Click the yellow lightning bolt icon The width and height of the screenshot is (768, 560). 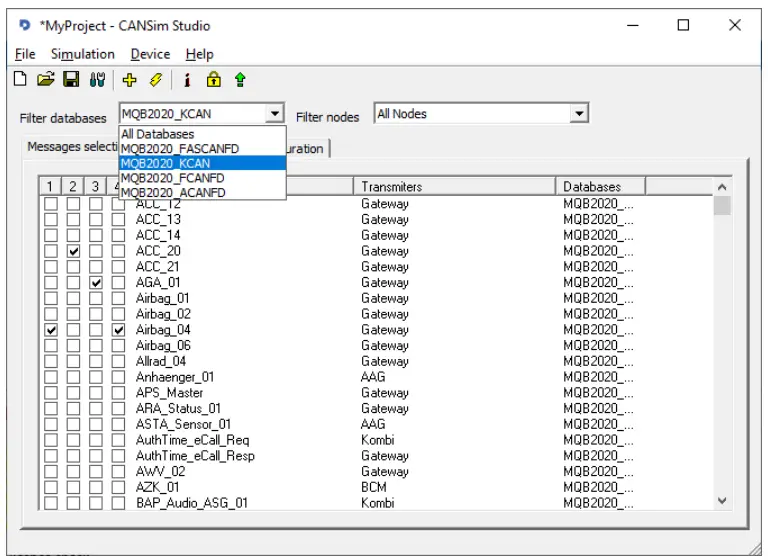pyautogui.click(x=155, y=80)
